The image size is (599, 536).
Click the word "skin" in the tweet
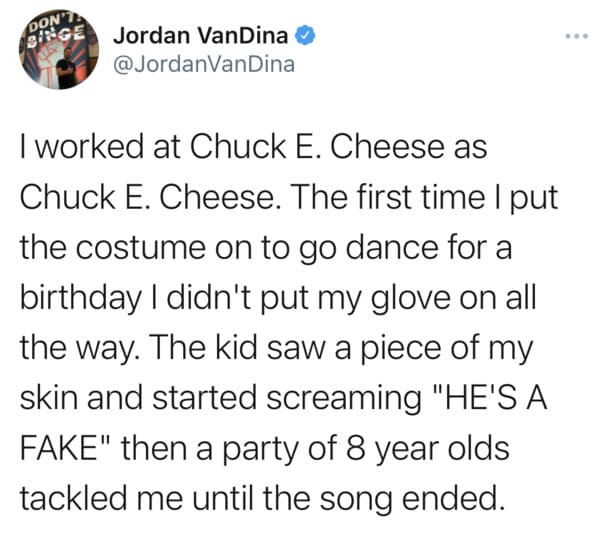point(49,397)
